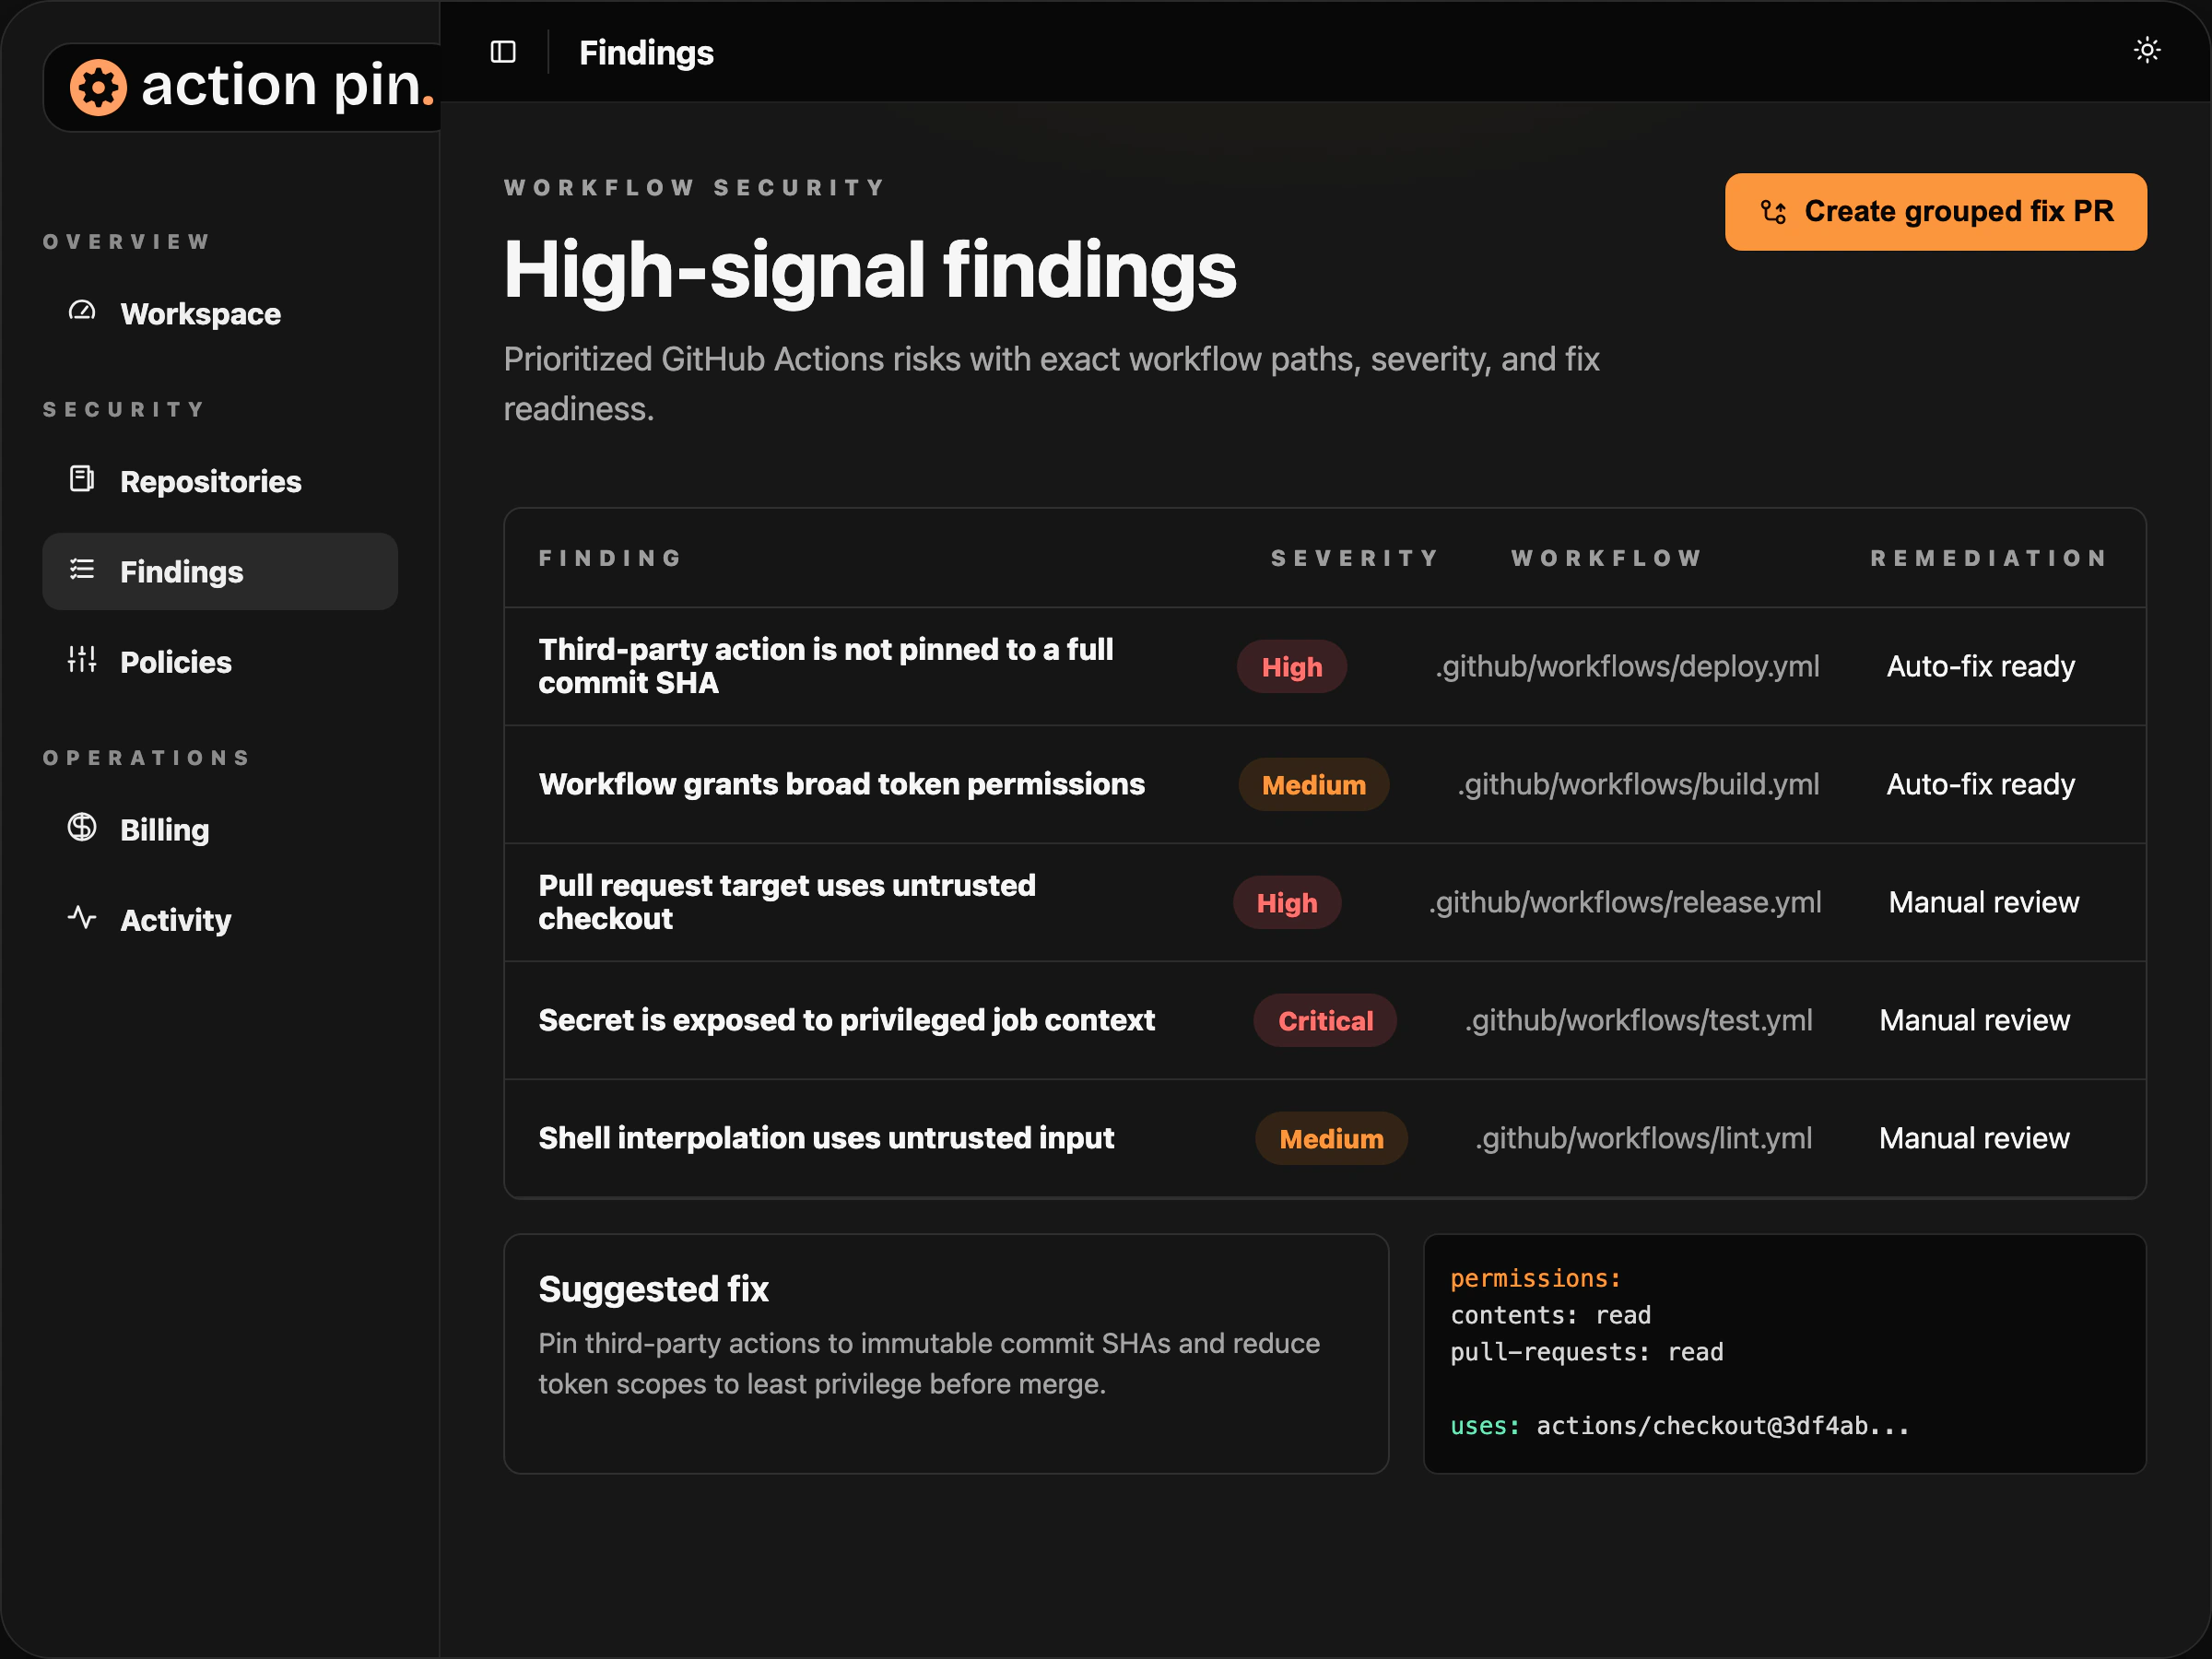Click Auto-fix ready on deploy.yml row
2212x1659 pixels.
(1980, 667)
